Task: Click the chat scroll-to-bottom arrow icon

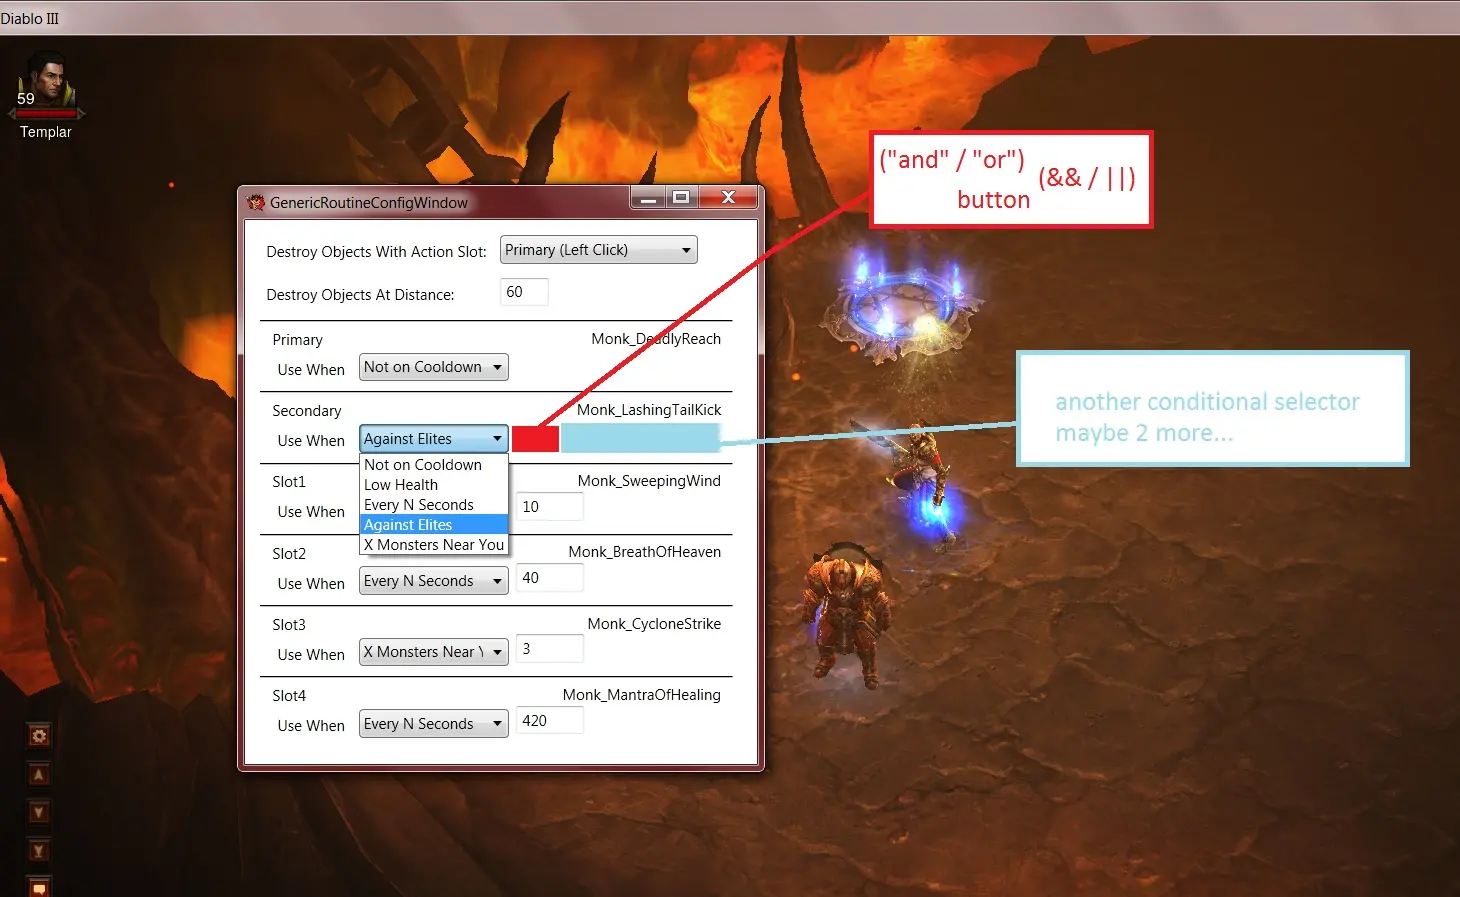Action: tap(38, 851)
